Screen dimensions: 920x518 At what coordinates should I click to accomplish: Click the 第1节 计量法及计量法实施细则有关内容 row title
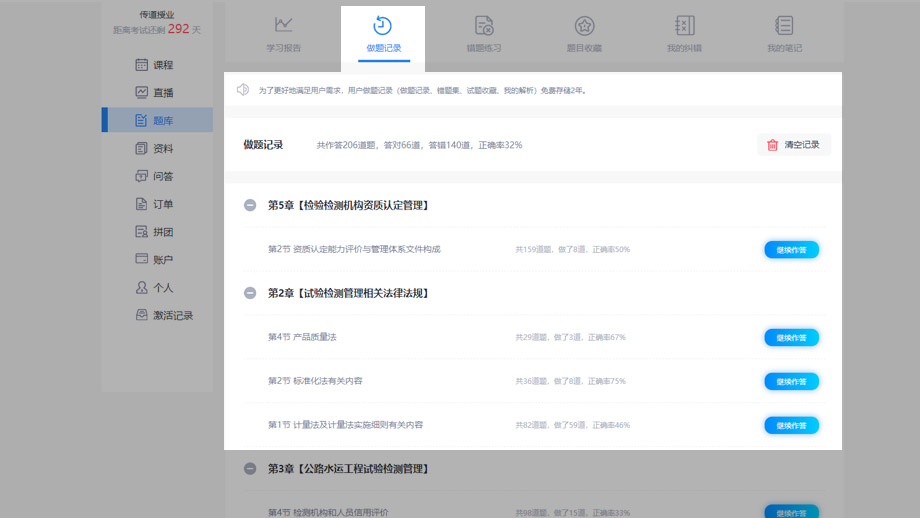(x=345, y=425)
